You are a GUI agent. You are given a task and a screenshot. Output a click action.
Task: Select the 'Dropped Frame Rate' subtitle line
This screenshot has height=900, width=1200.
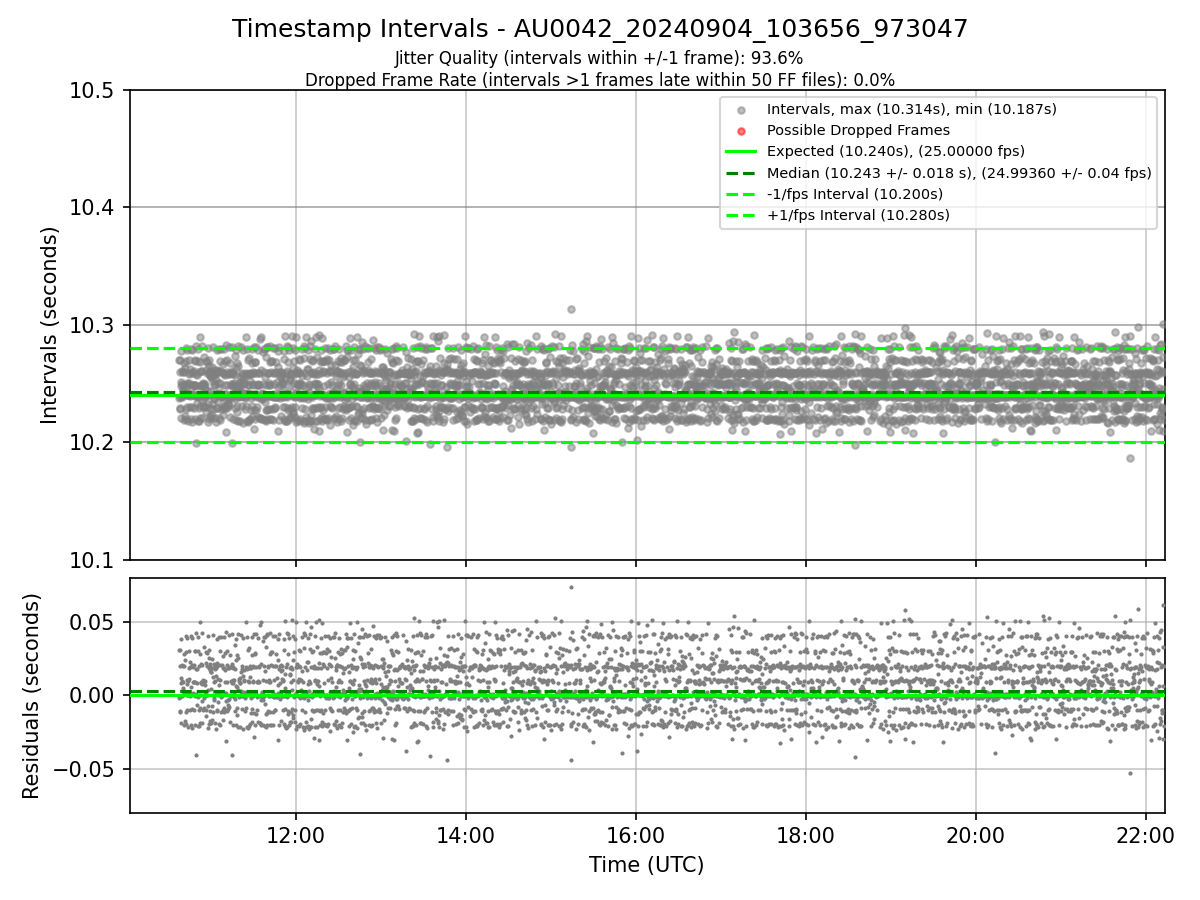600,80
